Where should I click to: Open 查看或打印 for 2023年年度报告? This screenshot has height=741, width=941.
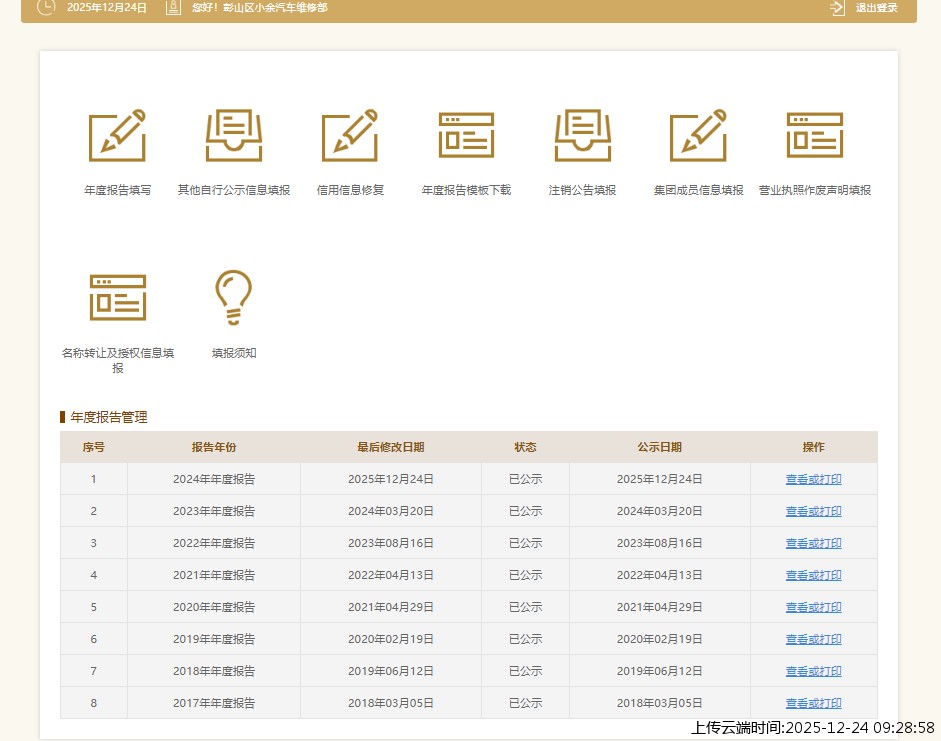[x=813, y=511]
